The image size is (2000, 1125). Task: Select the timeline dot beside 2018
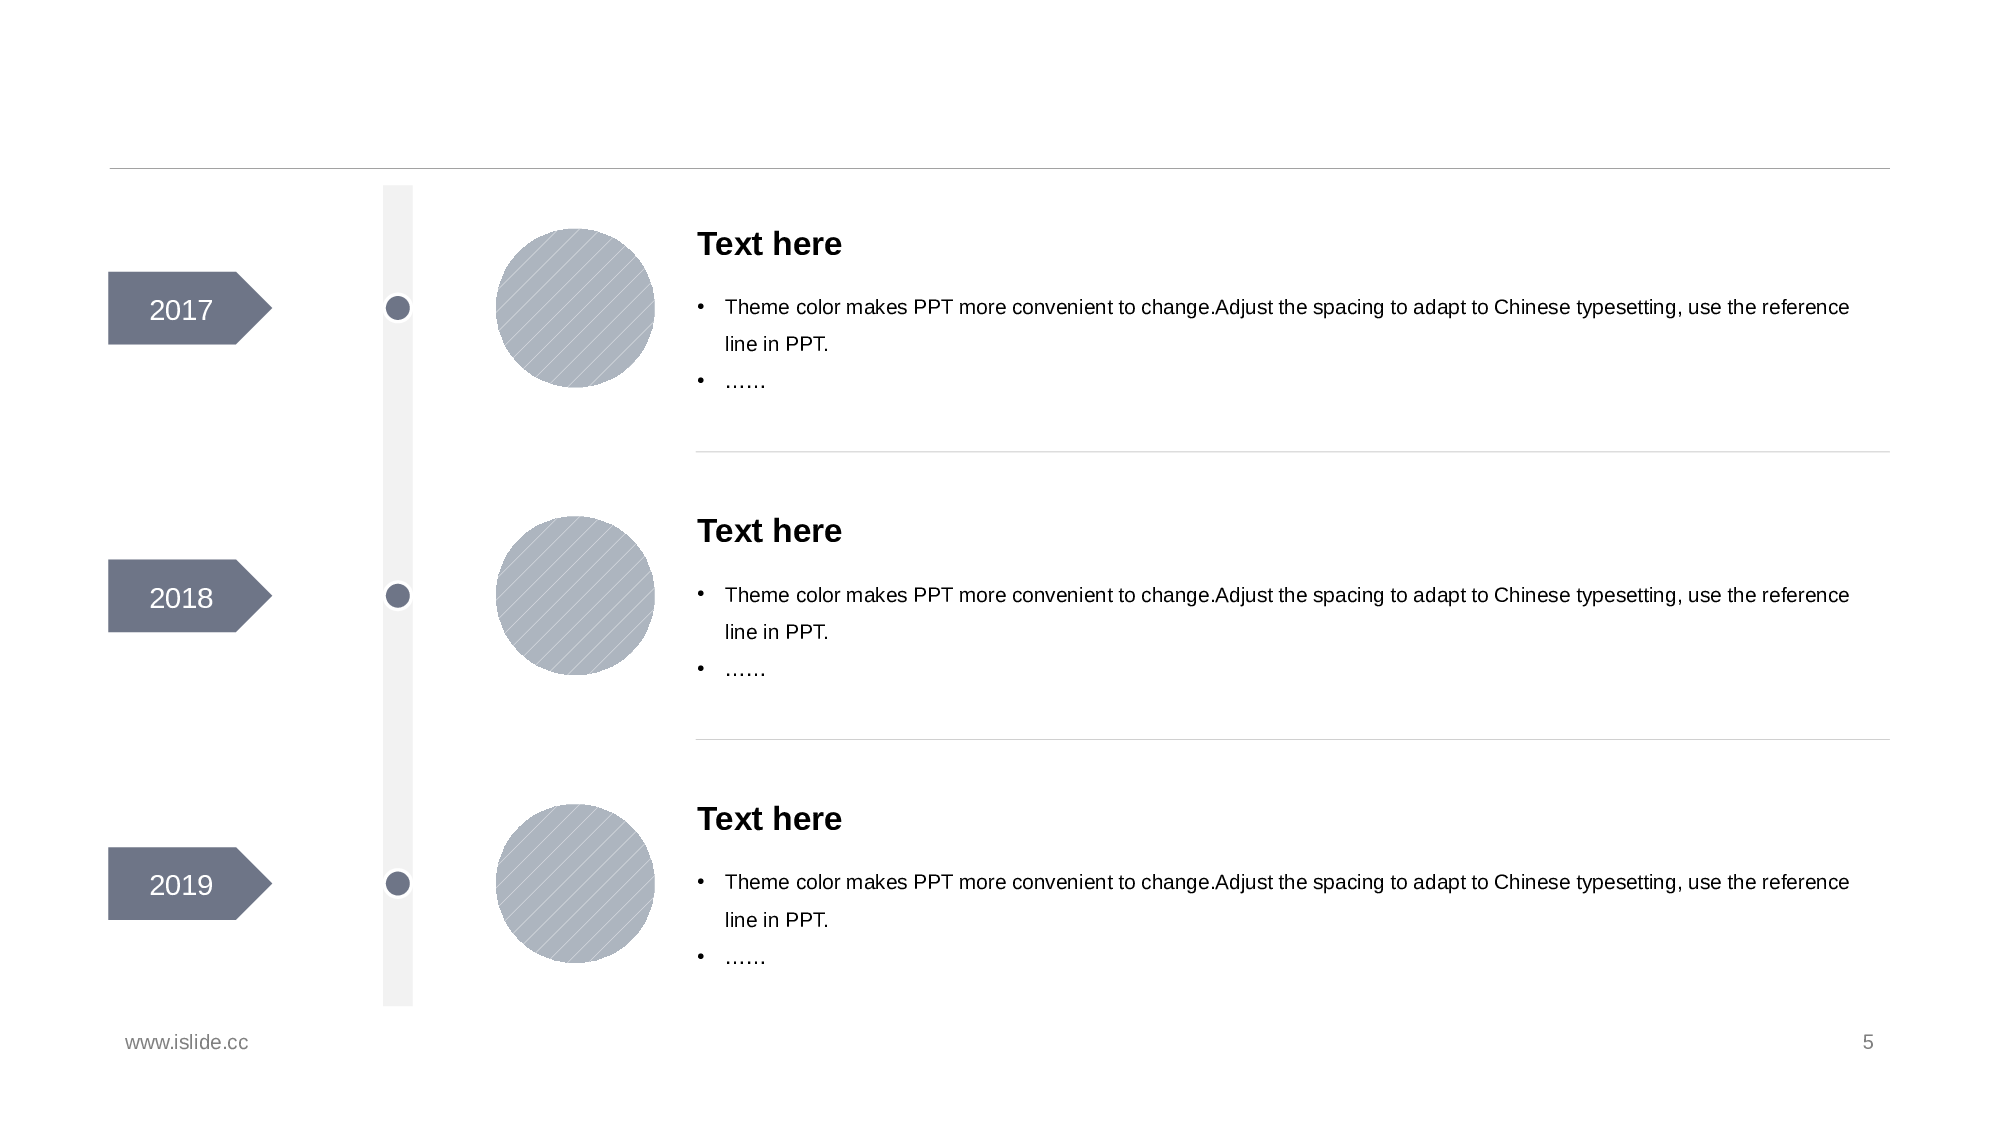point(398,596)
